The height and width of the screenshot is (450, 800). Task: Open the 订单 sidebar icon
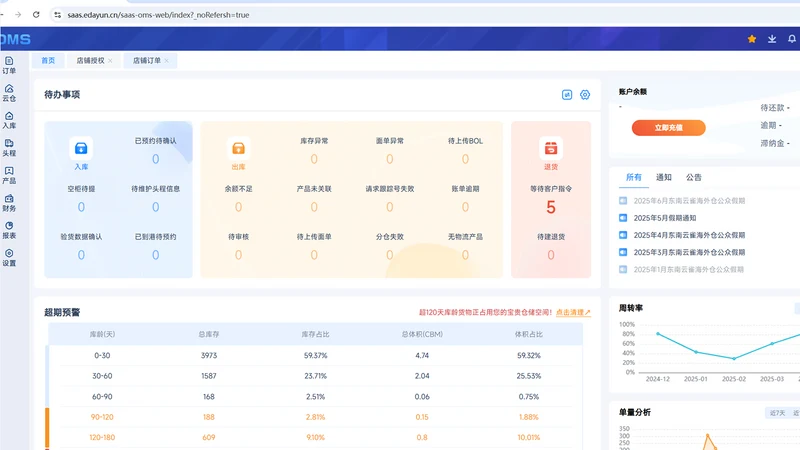[9, 65]
